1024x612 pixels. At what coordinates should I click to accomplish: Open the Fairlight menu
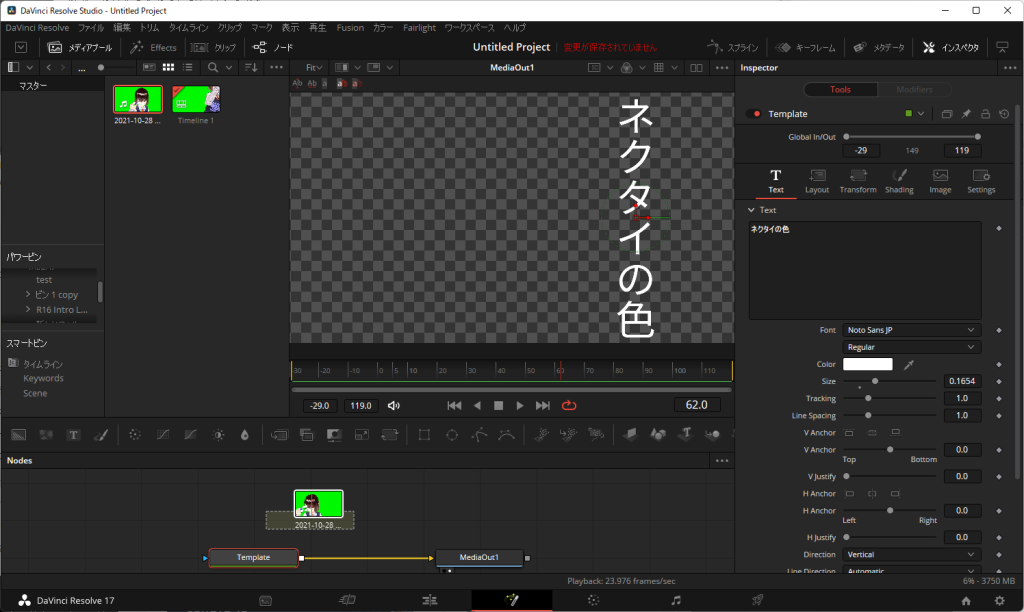419,27
